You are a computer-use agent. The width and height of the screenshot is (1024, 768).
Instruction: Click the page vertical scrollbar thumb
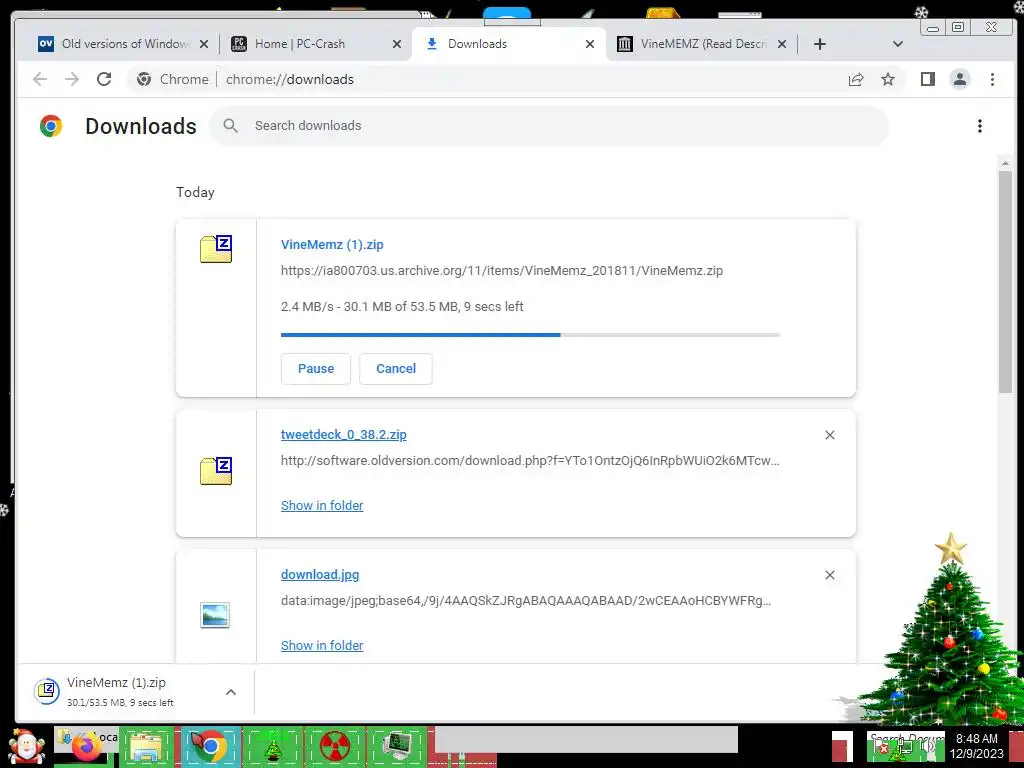click(1005, 281)
